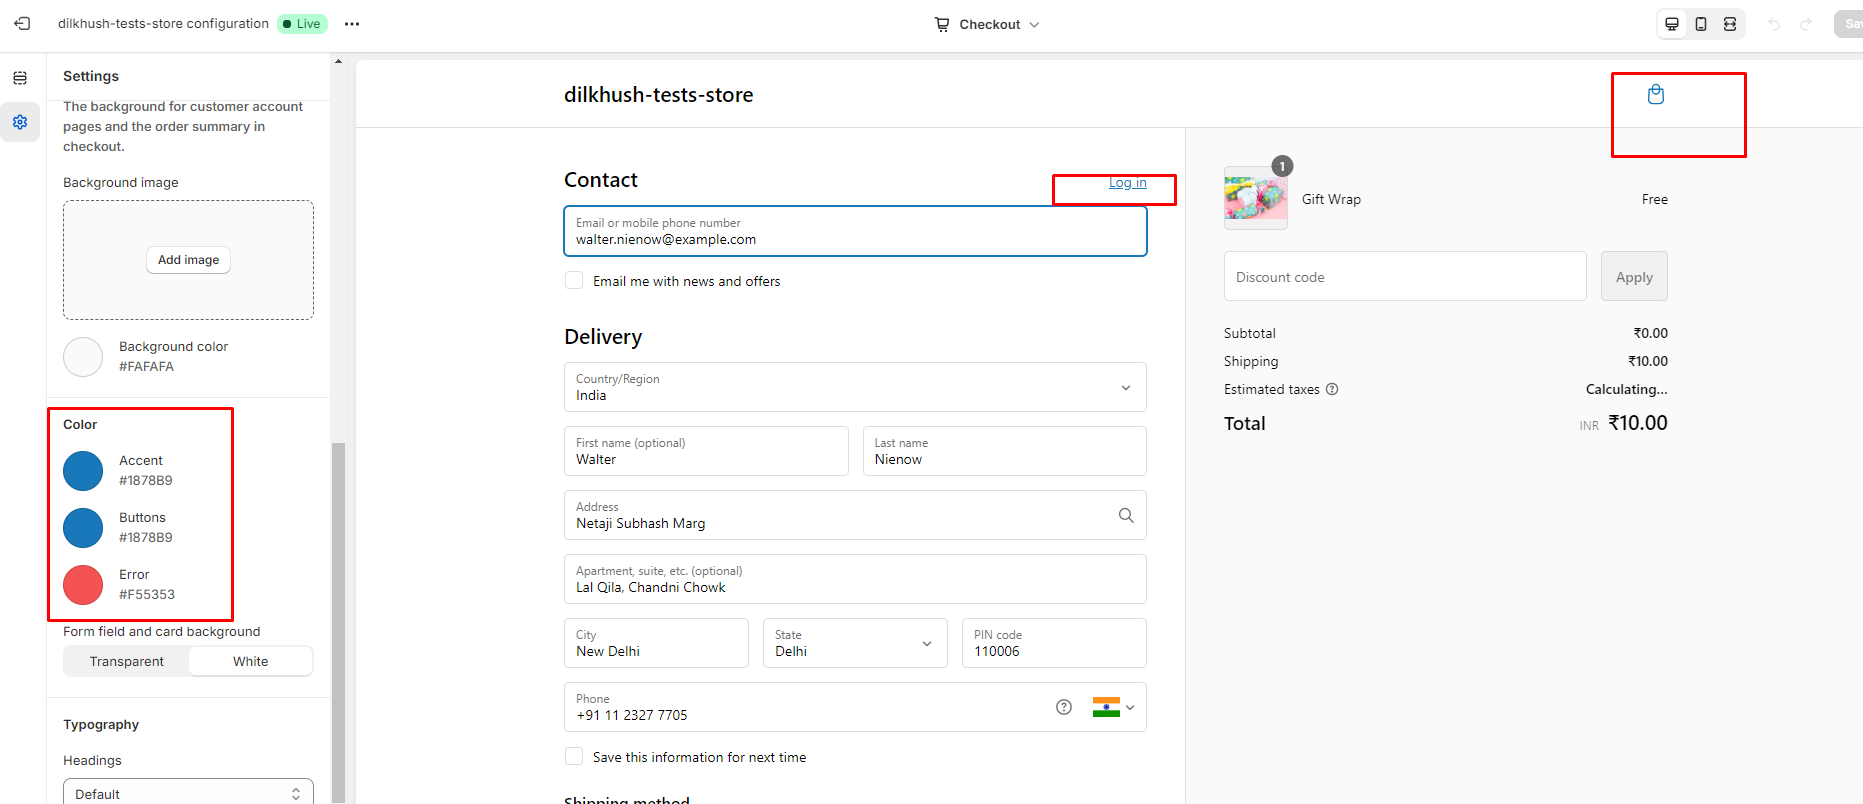
Task: Click the Phone number field
Action: pyautogui.click(x=855, y=707)
